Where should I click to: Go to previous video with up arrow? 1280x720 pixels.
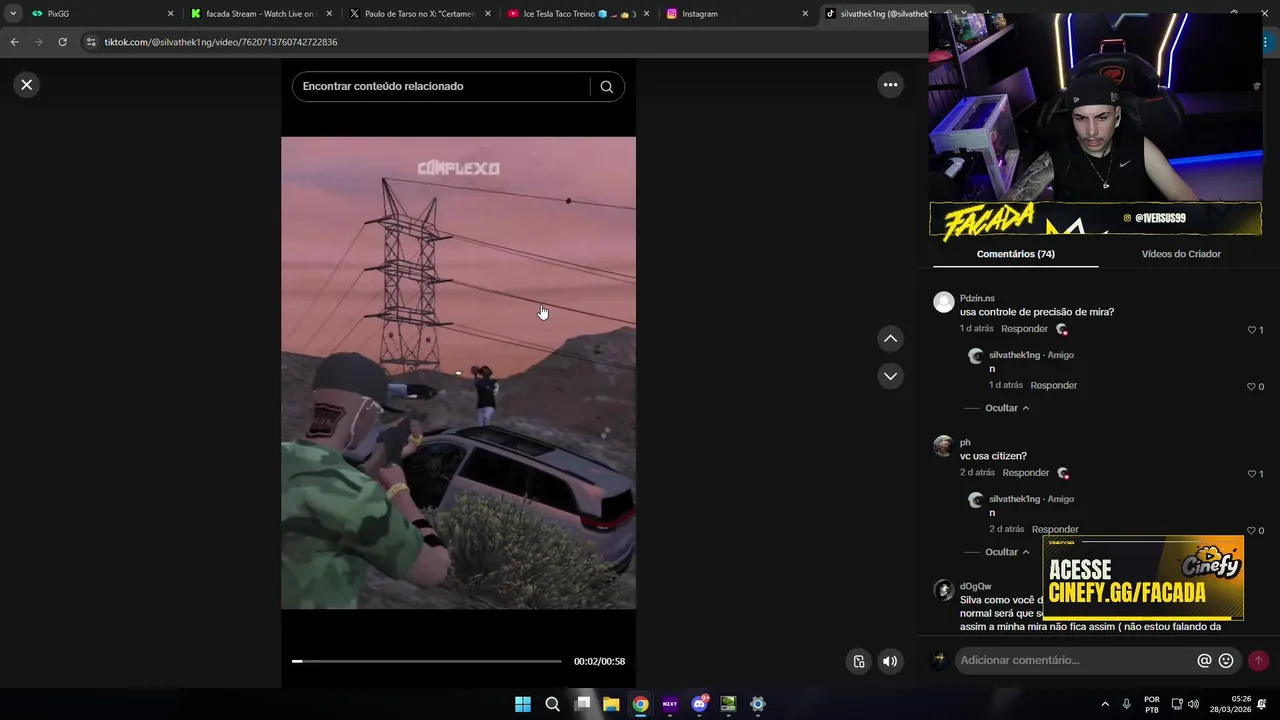890,339
